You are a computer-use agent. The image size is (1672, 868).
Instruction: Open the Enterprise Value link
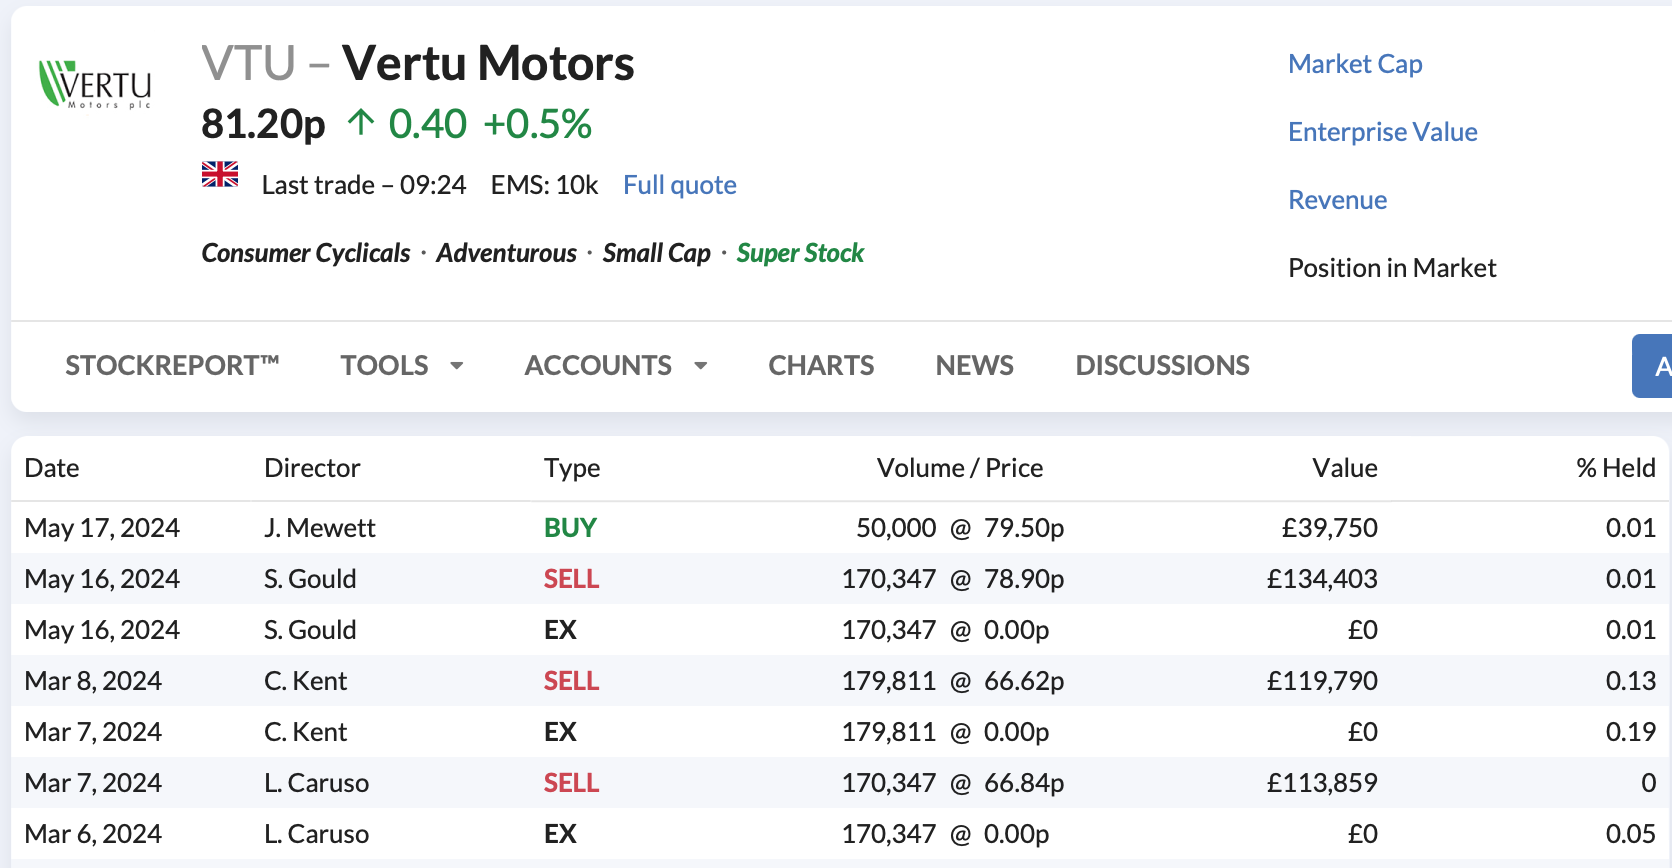coord(1383,132)
